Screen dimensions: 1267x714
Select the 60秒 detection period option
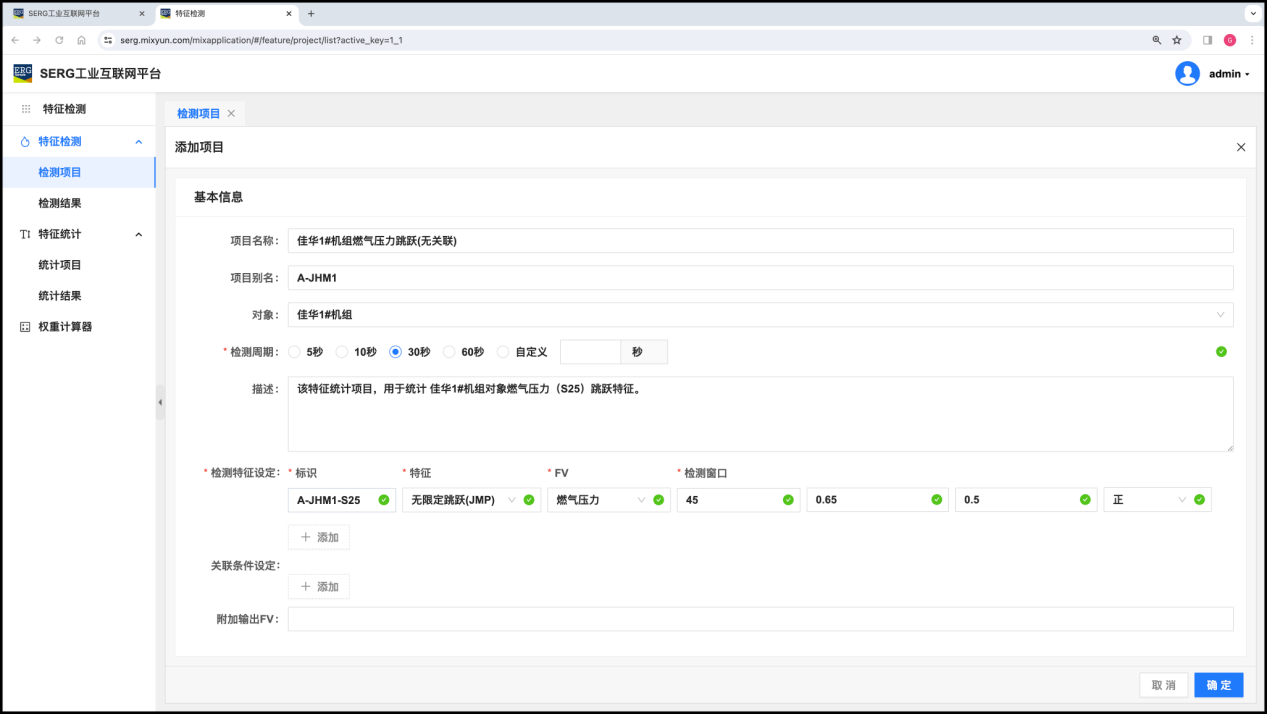pos(449,352)
